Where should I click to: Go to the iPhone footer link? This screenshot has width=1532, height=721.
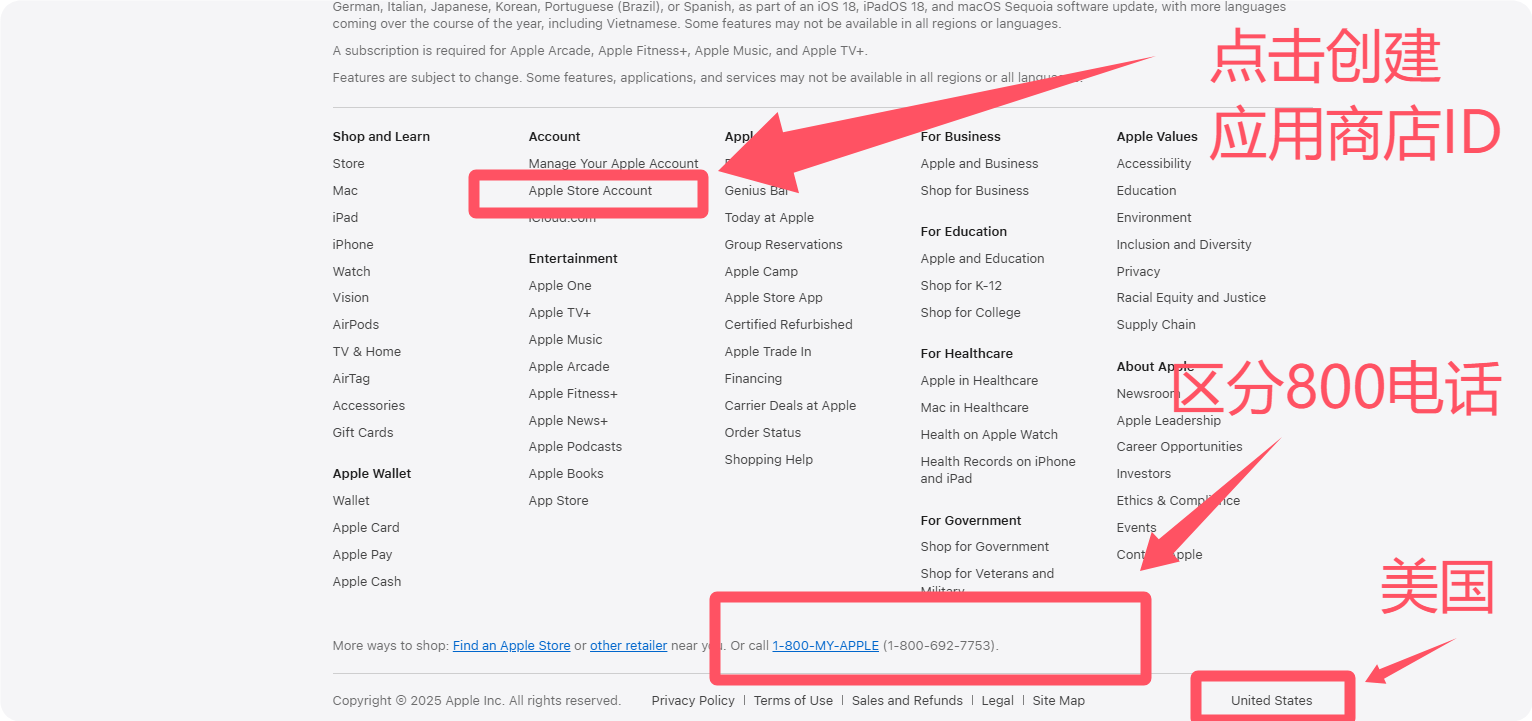353,245
